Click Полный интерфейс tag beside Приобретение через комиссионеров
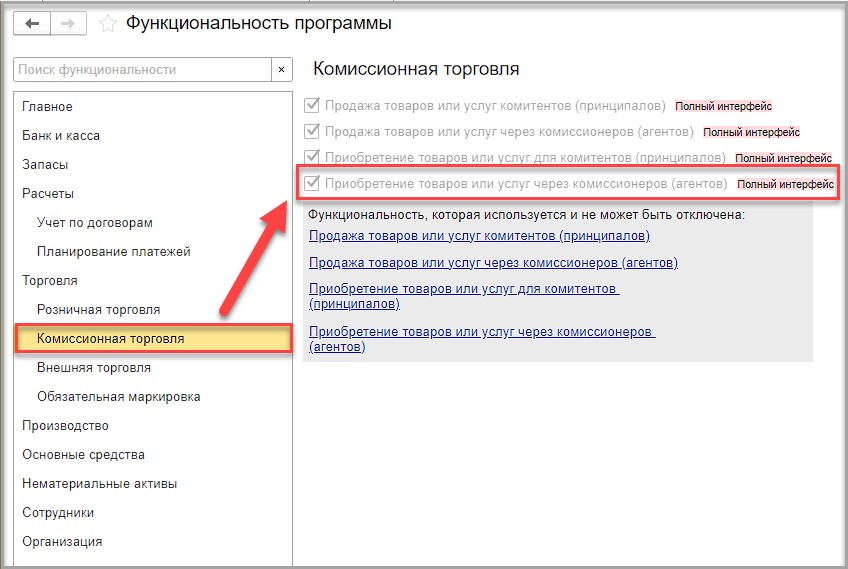The height and width of the screenshot is (569, 848). click(785, 184)
